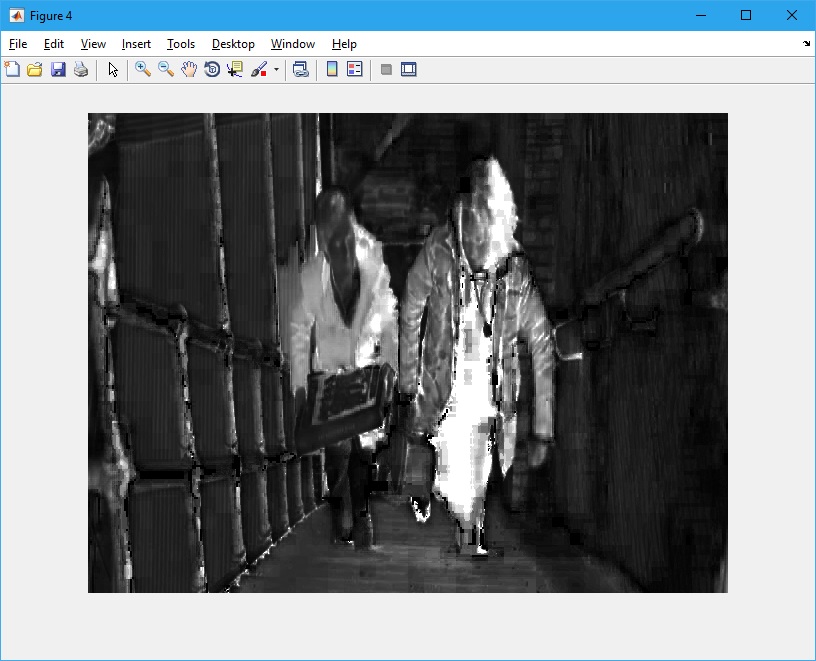
Task: Toggle the Link Plot tool
Action: (300, 70)
